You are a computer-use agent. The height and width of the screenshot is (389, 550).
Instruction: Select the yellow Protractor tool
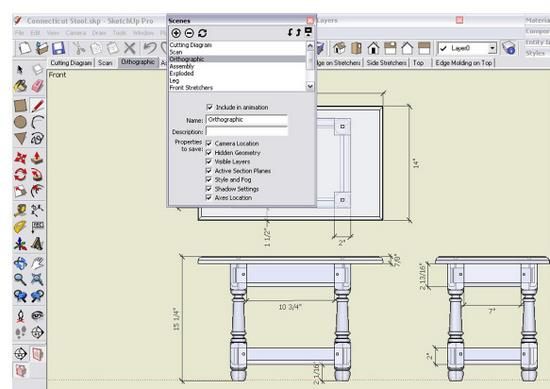click(20, 227)
